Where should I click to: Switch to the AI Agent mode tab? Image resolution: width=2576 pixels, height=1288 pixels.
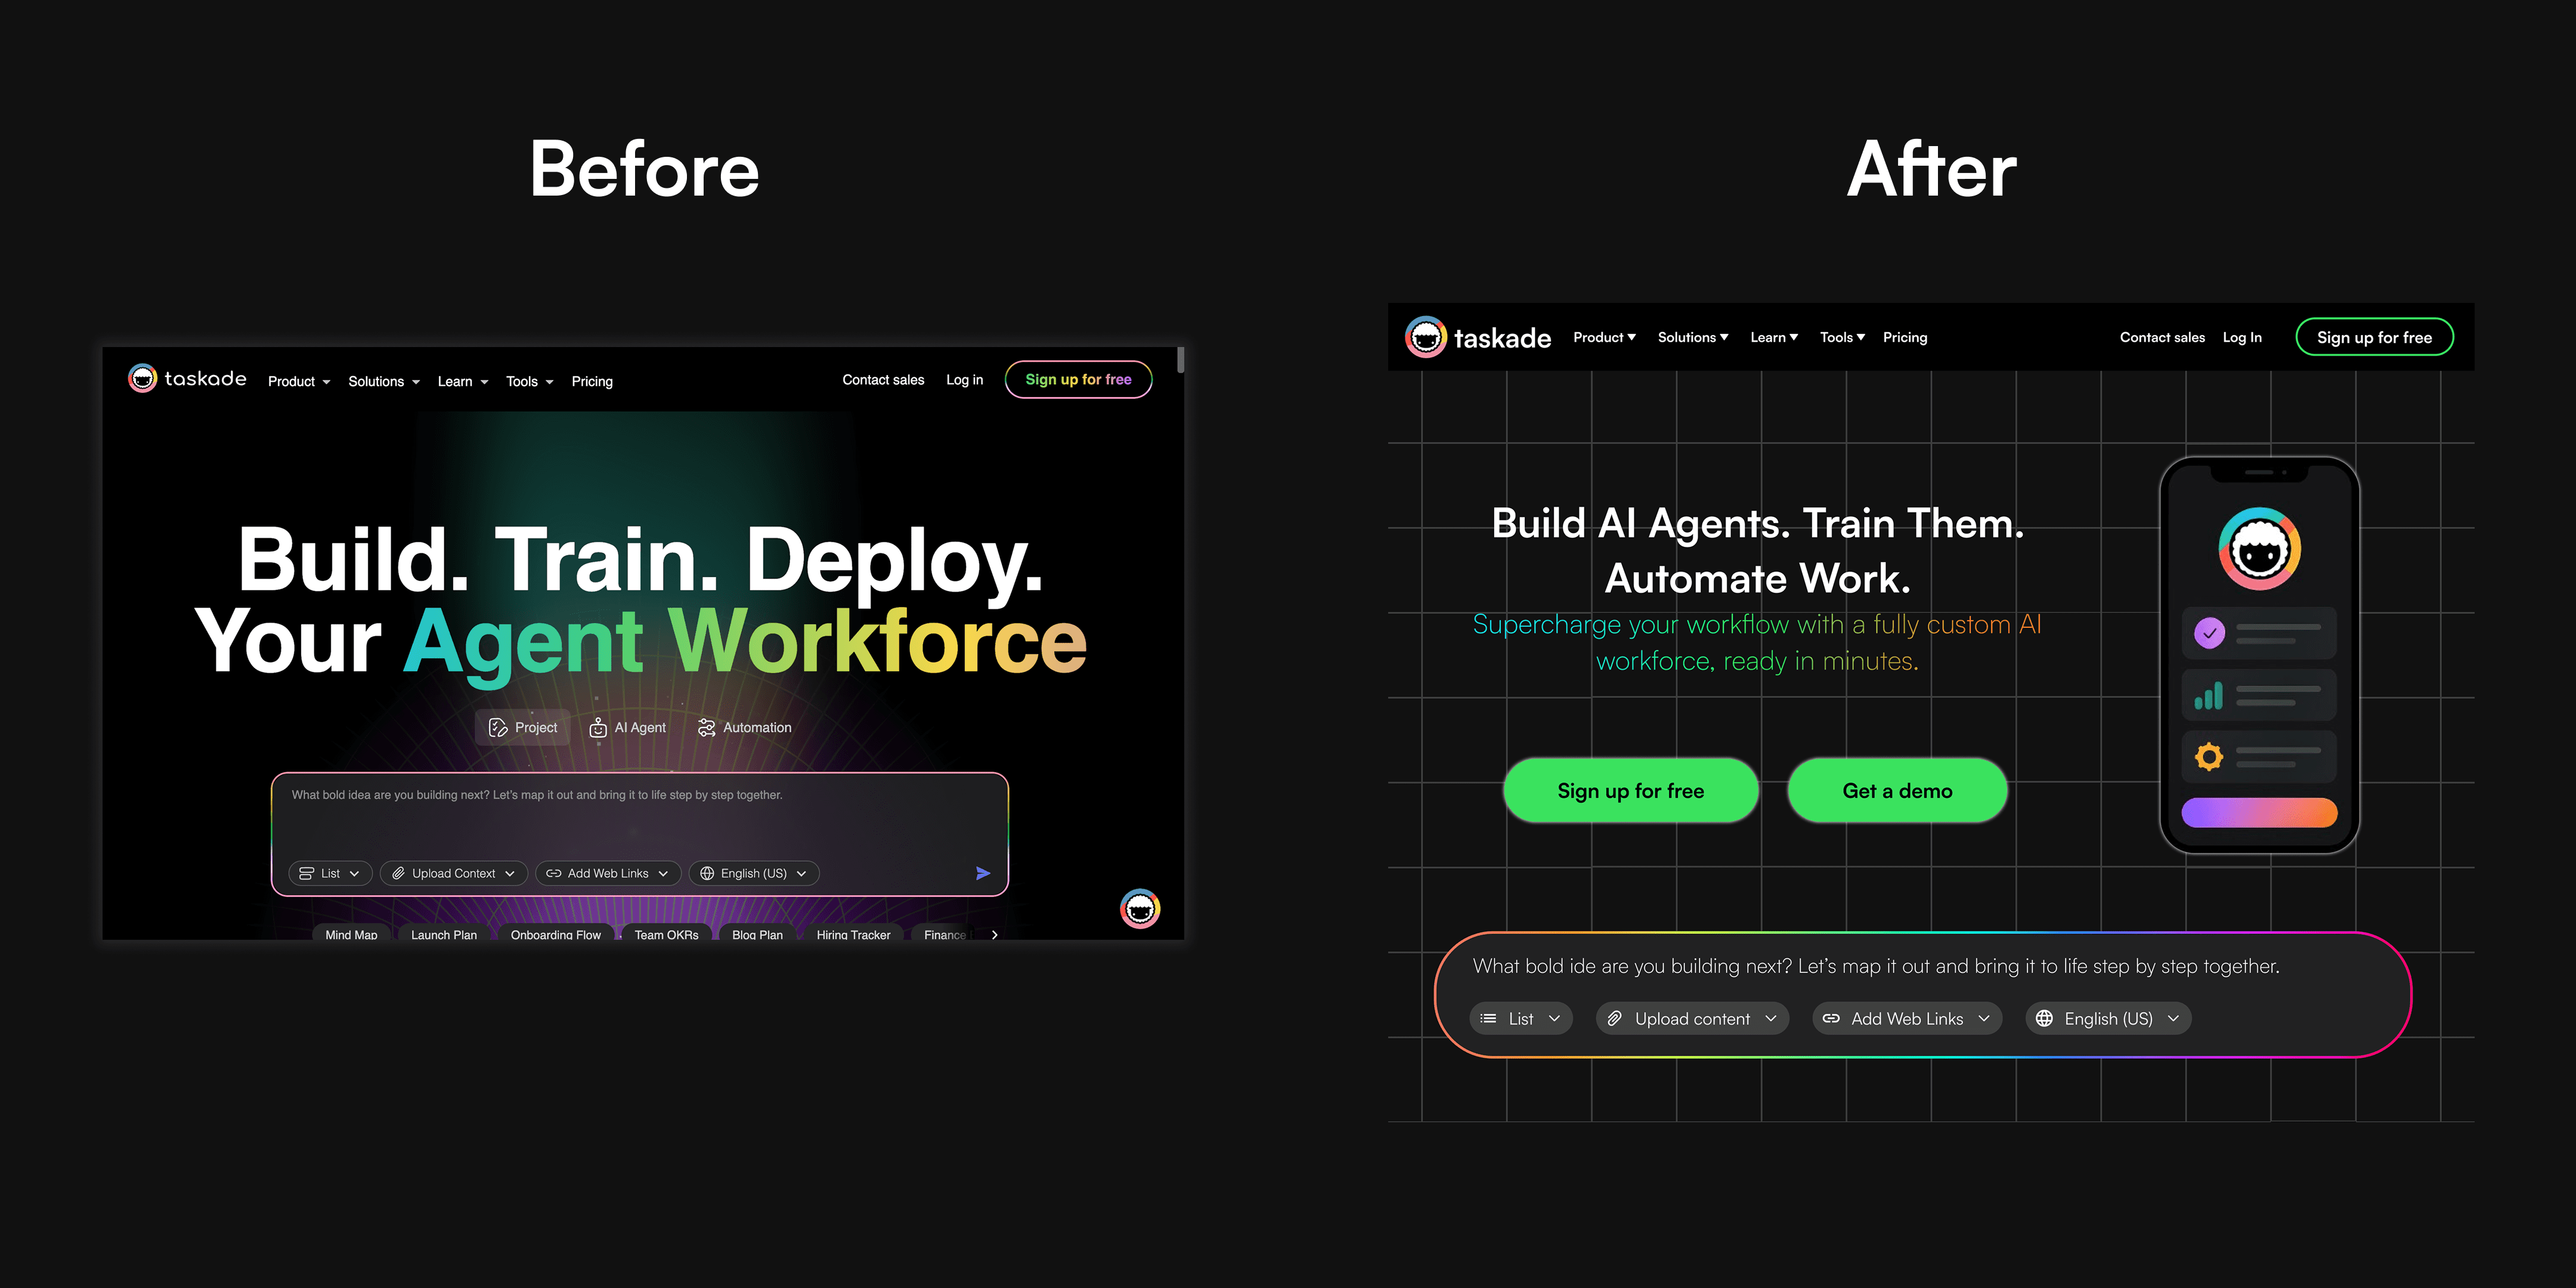(x=628, y=728)
